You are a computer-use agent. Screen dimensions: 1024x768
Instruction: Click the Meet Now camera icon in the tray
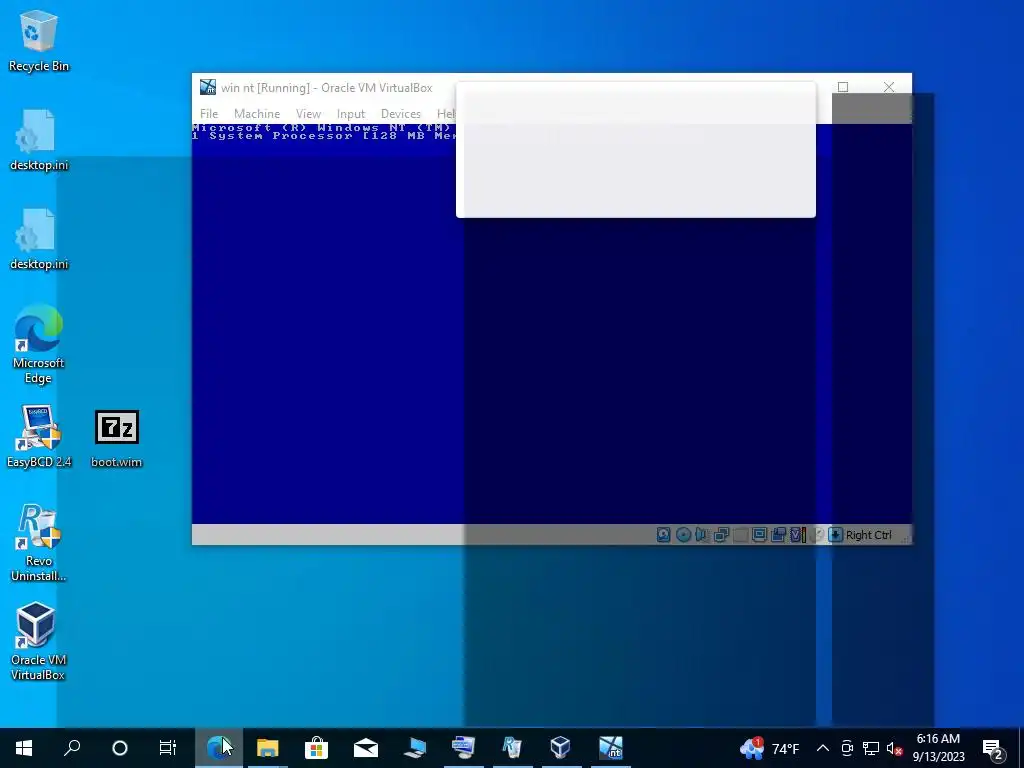pos(847,748)
